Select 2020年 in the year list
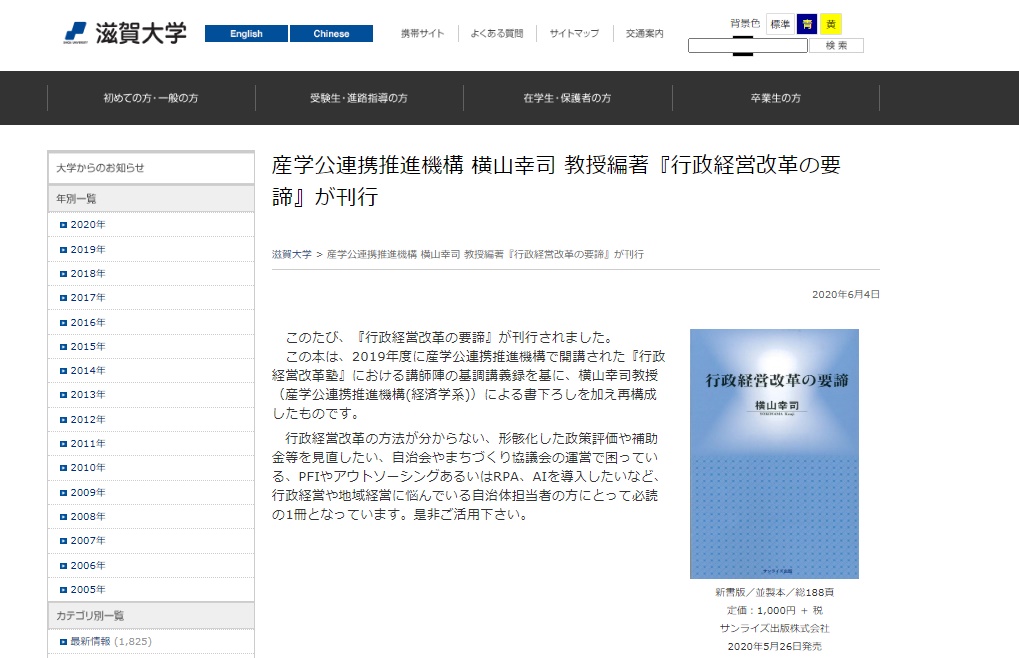Viewport: 1019px width, 658px height. [x=87, y=225]
